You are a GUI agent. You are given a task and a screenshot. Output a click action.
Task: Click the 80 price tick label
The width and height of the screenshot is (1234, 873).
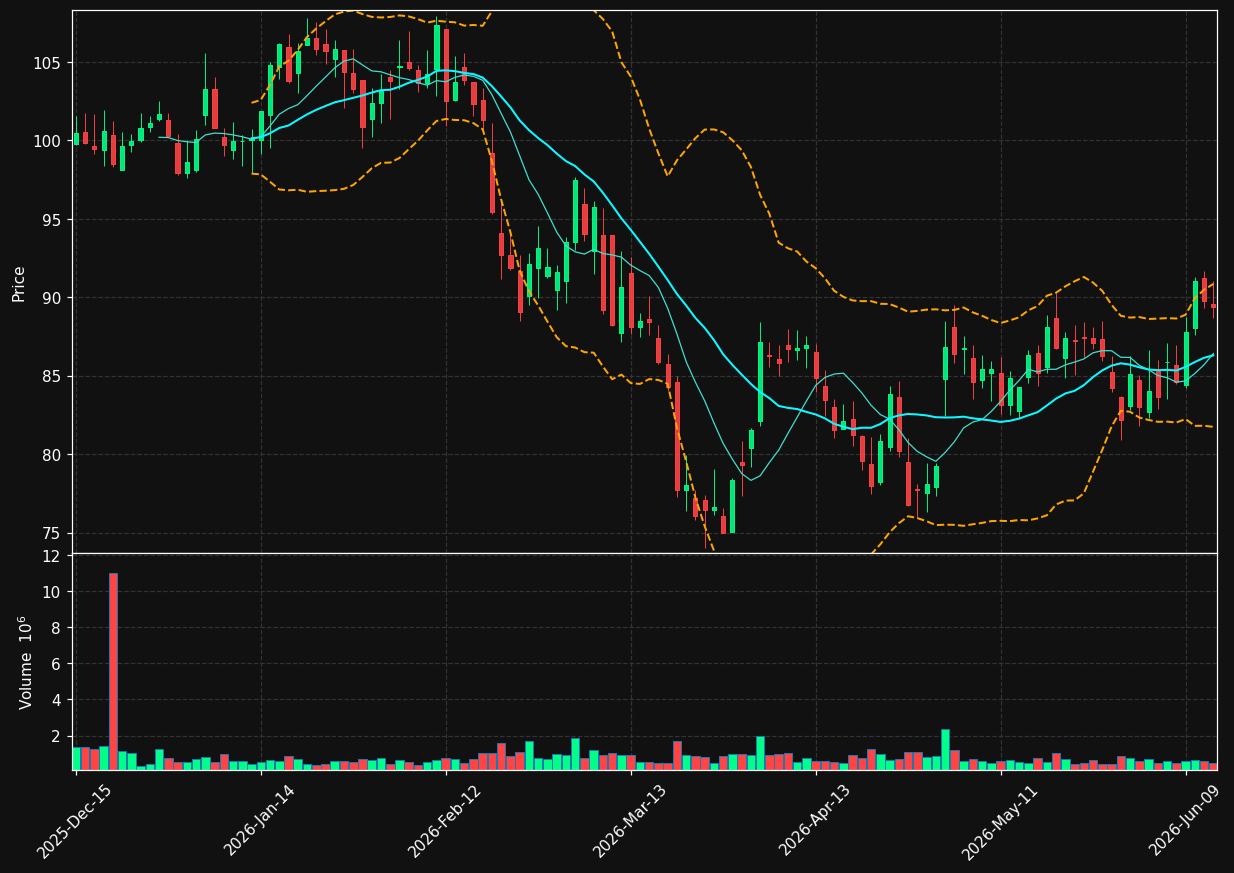tap(52, 455)
